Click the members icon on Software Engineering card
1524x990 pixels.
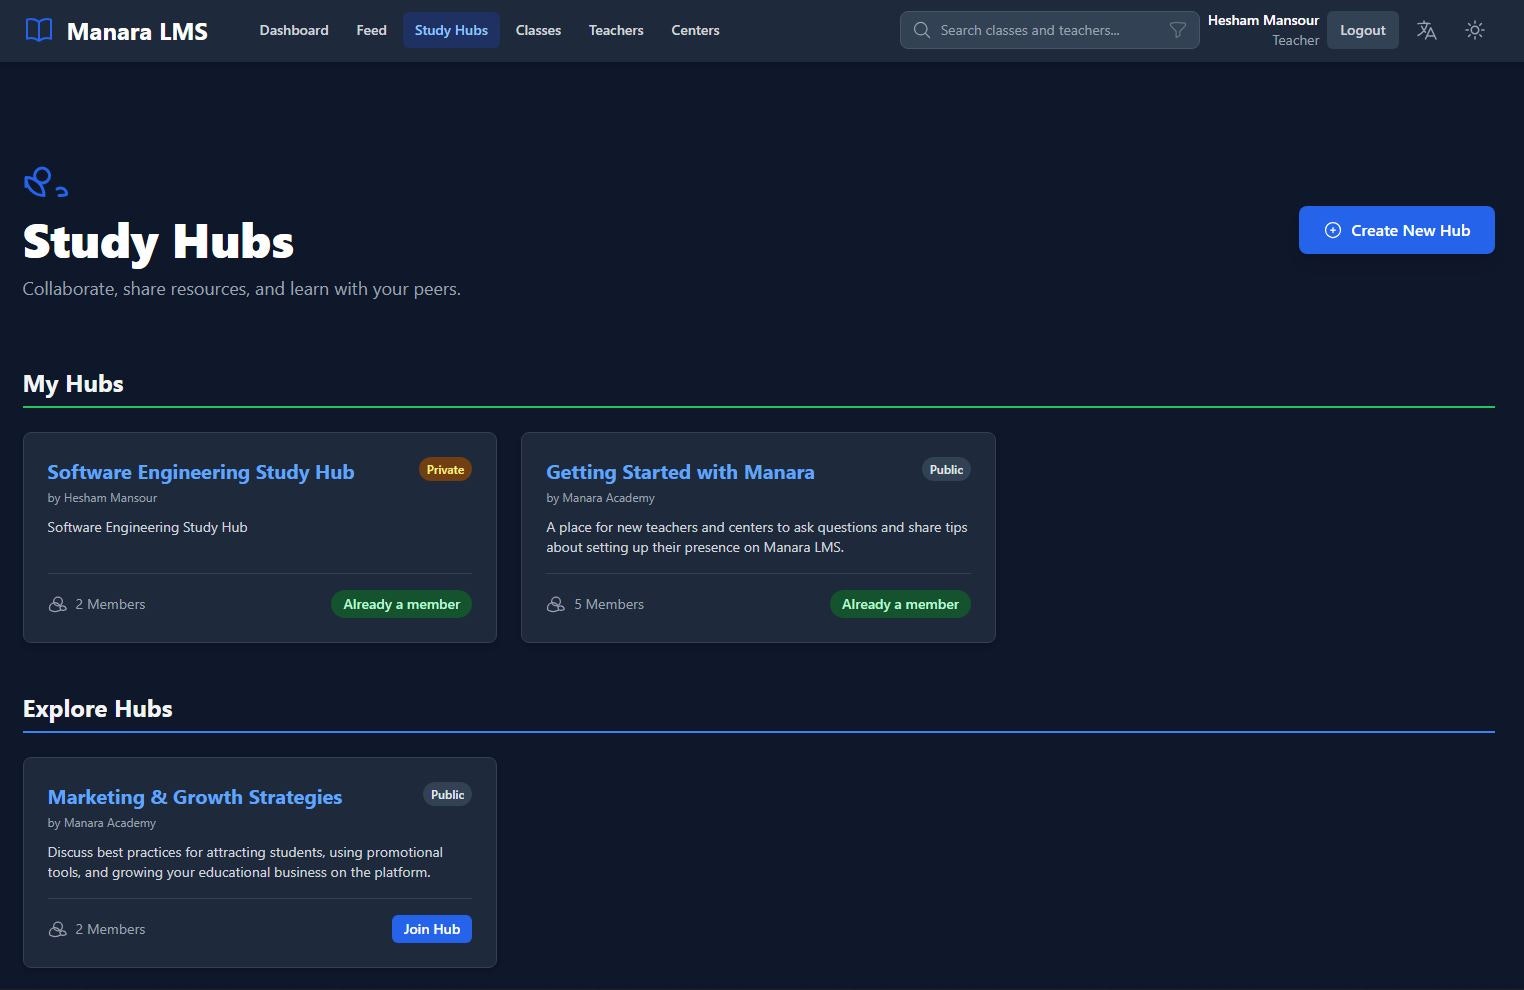coord(57,604)
